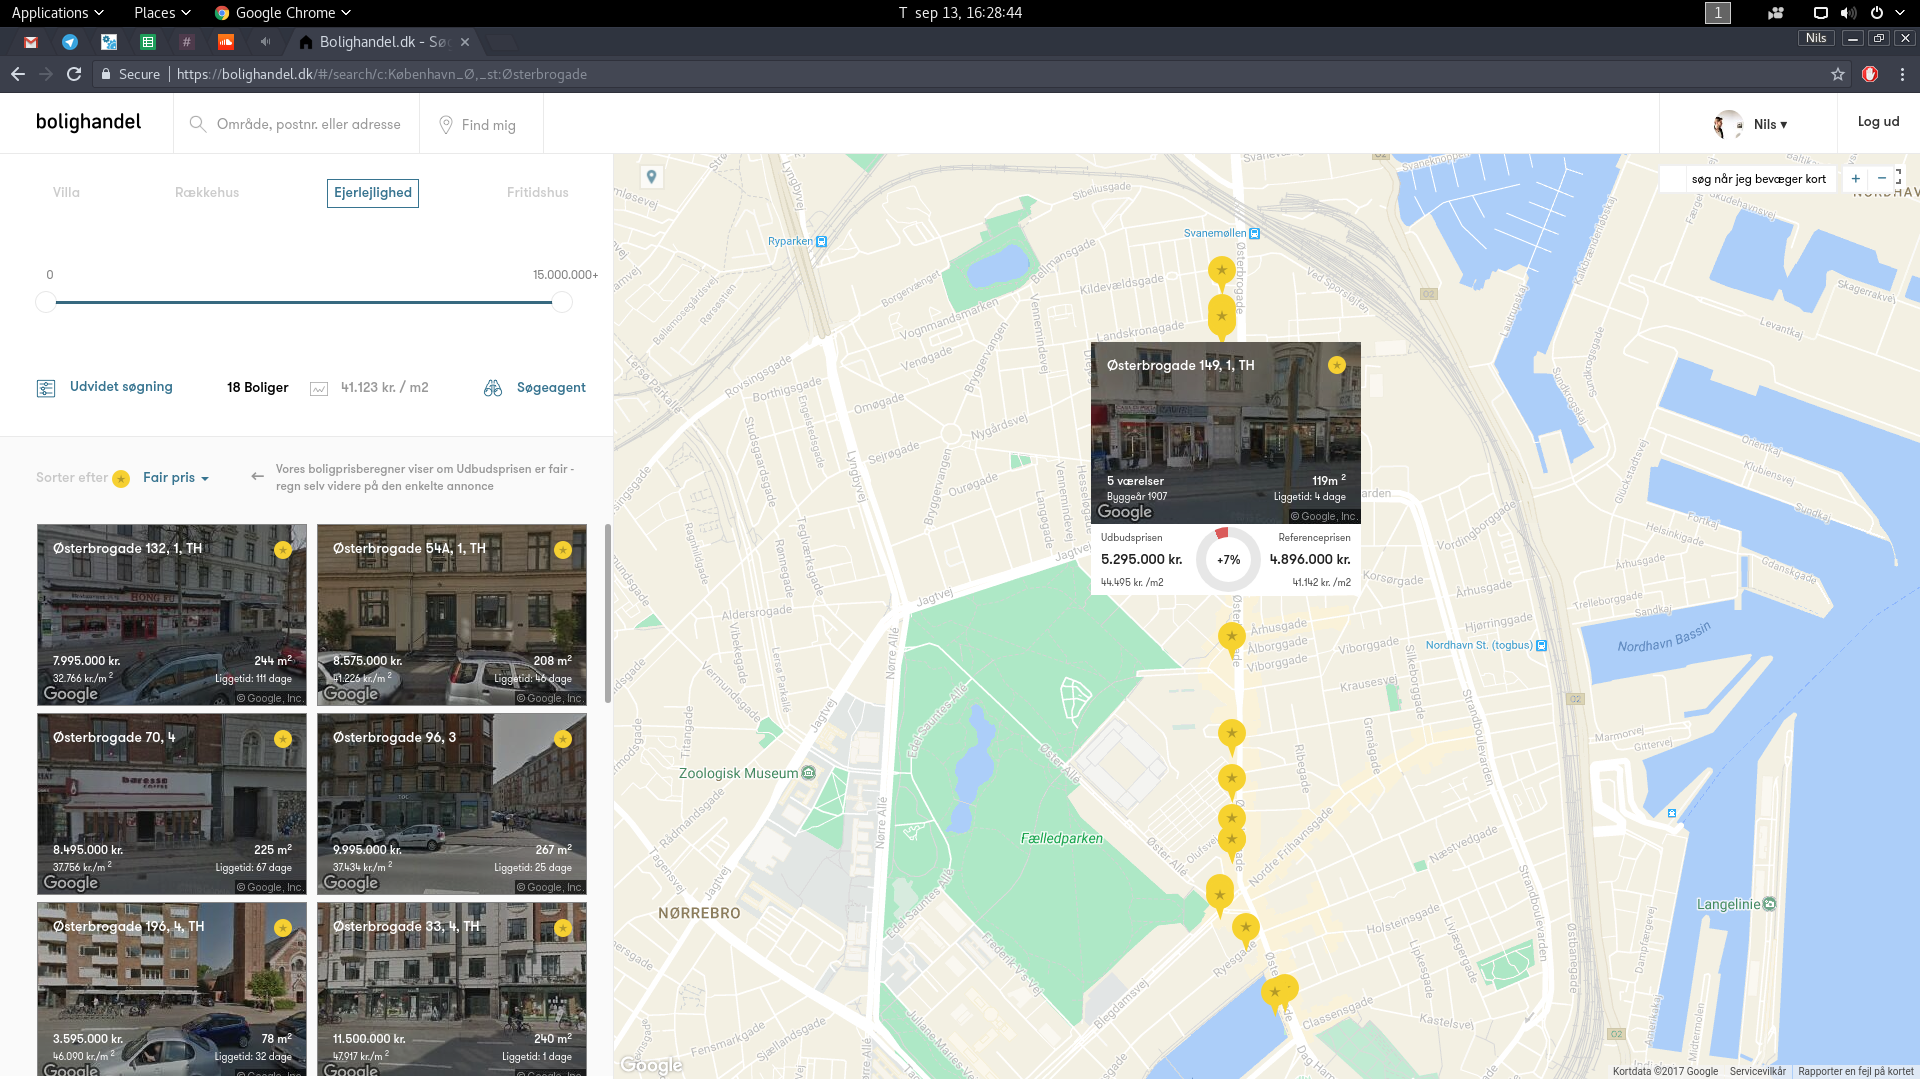Star the Østerbrogade 149 map popup
The image size is (1920, 1080).
click(1337, 366)
